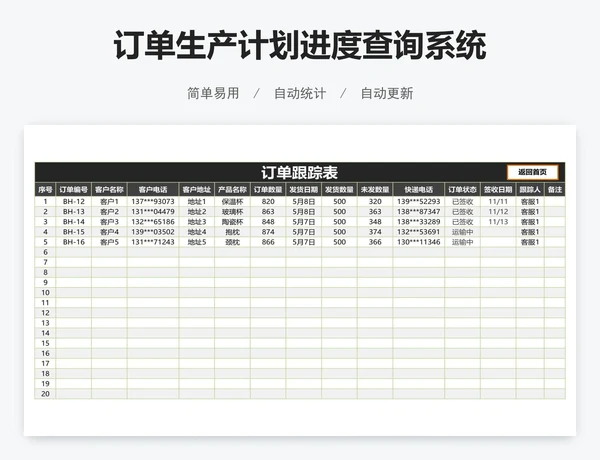Select the 备注 column header
Viewport: 600px width, 460px height.
coord(555,189)
